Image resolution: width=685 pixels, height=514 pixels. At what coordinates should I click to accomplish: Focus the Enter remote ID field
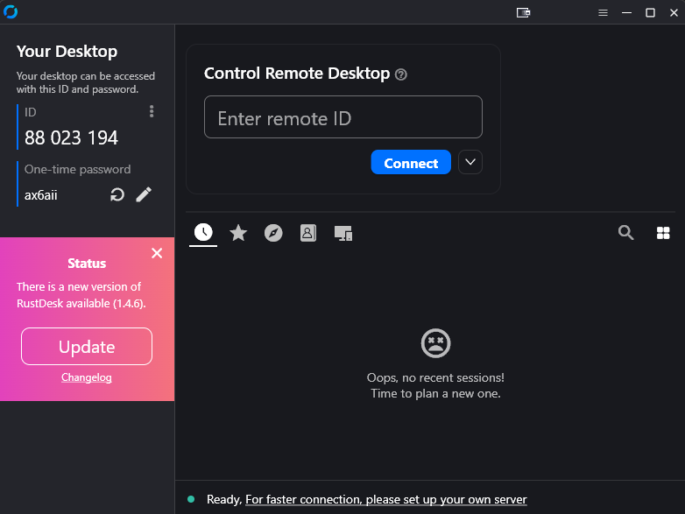(343, 118)
